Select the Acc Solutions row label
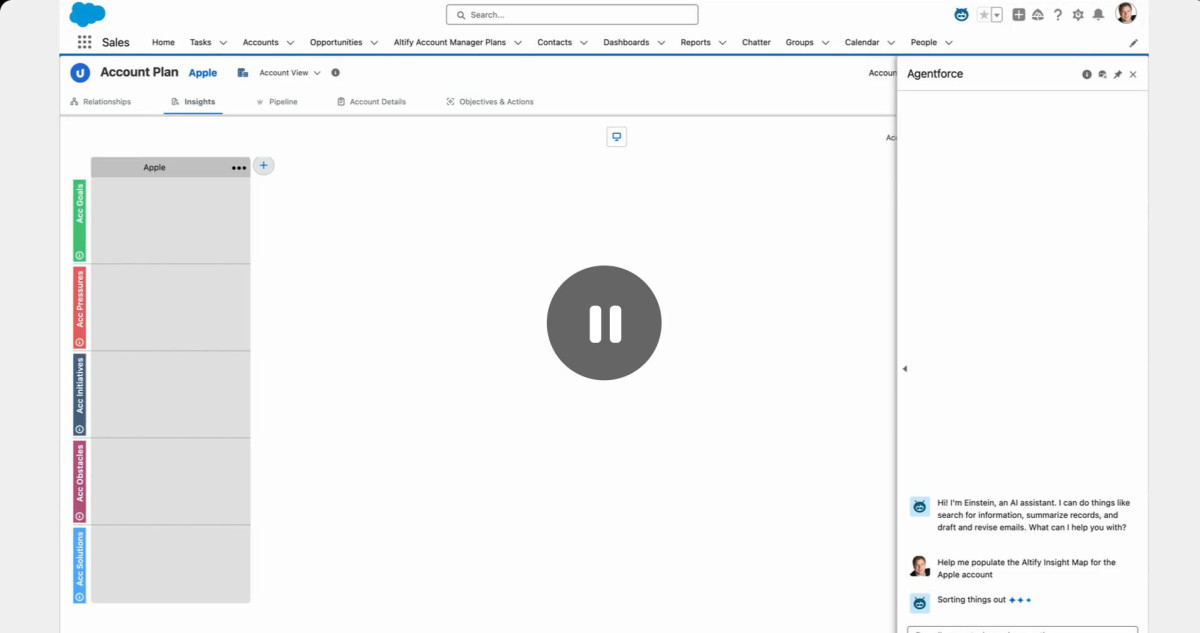1200x633 pixels. [80, 560]
